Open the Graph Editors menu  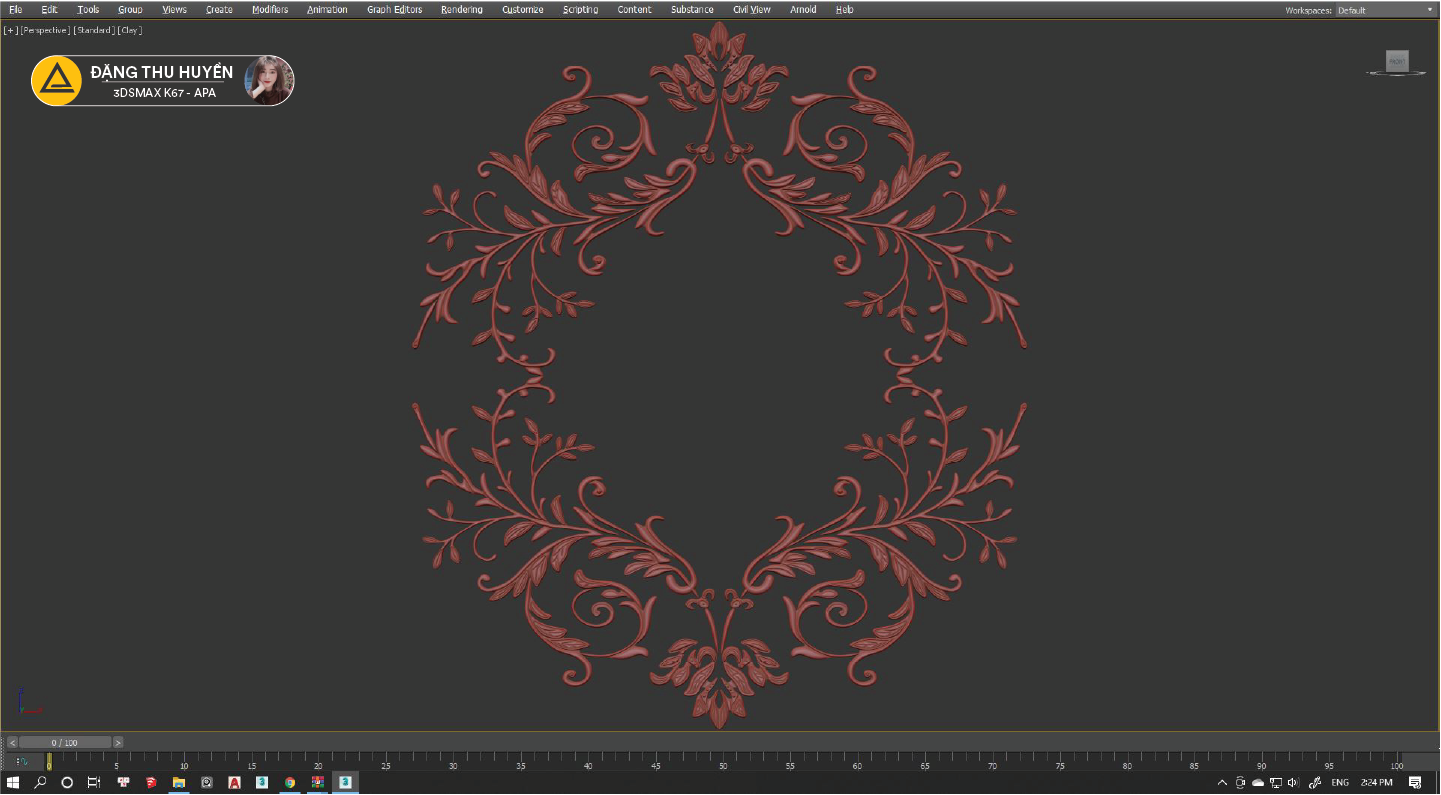(394, 10)
